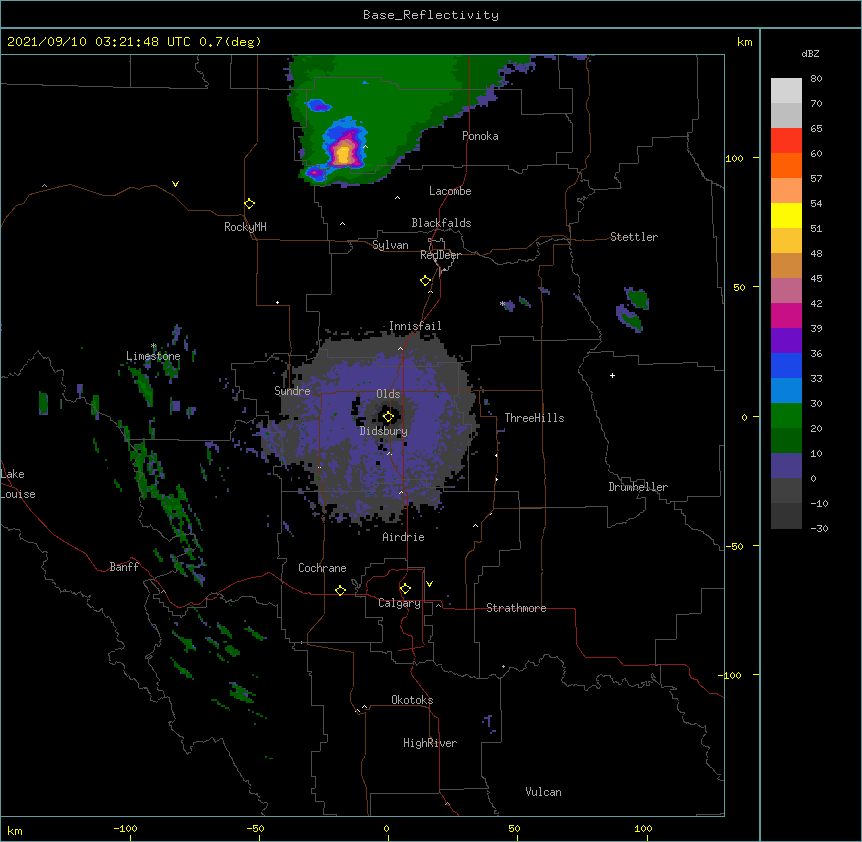Click the Banff label on map

pyautogui.click(x=124, y=567)
